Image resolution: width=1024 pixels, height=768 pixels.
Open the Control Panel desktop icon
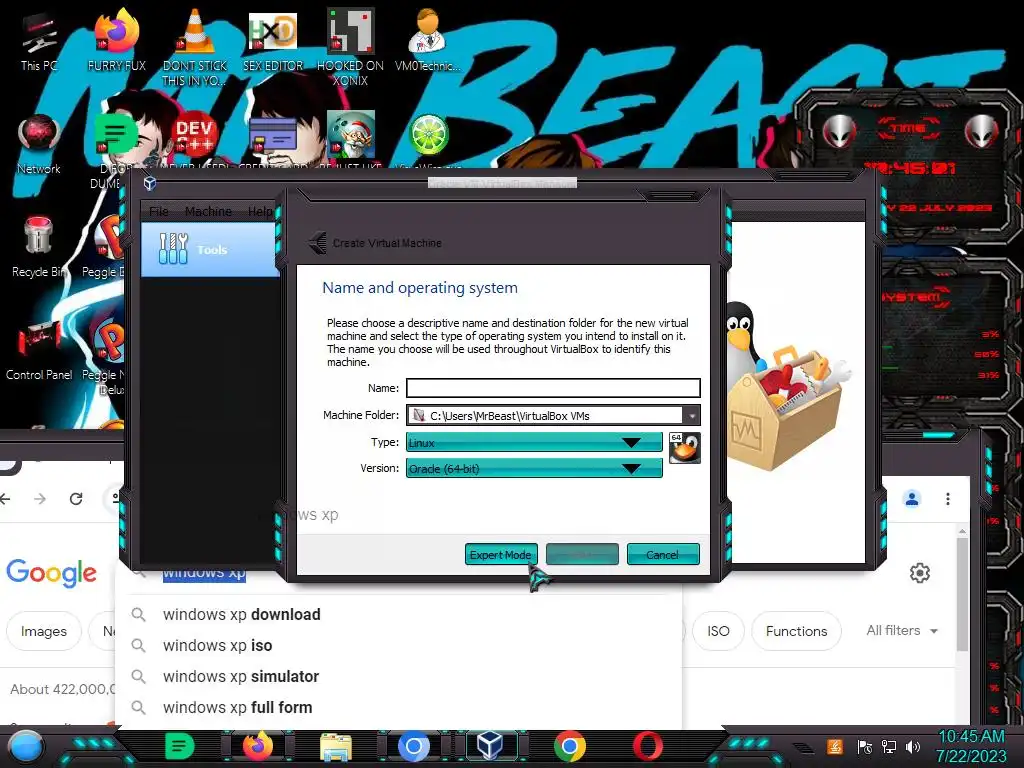39,351
